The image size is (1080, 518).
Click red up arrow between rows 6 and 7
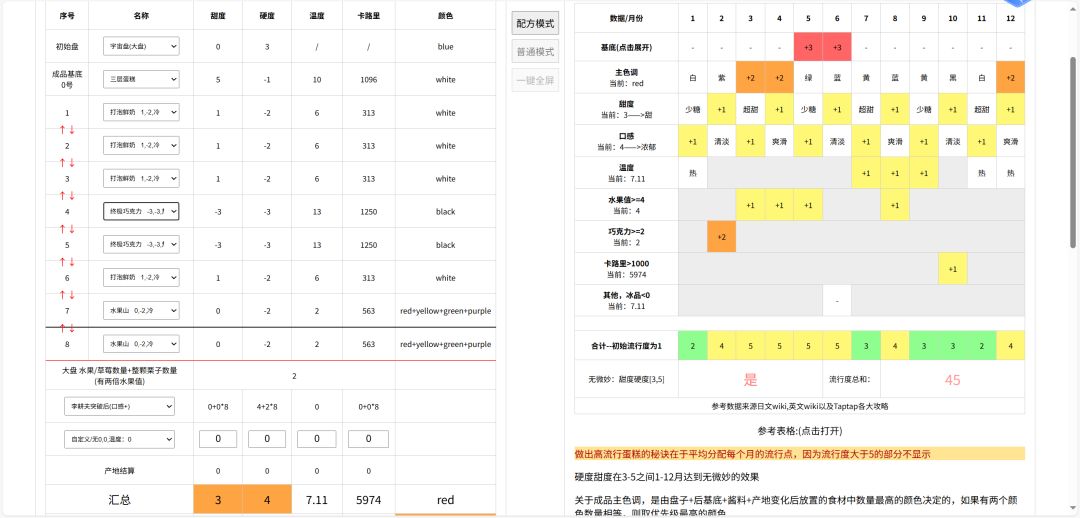click(x=62, y=295)
